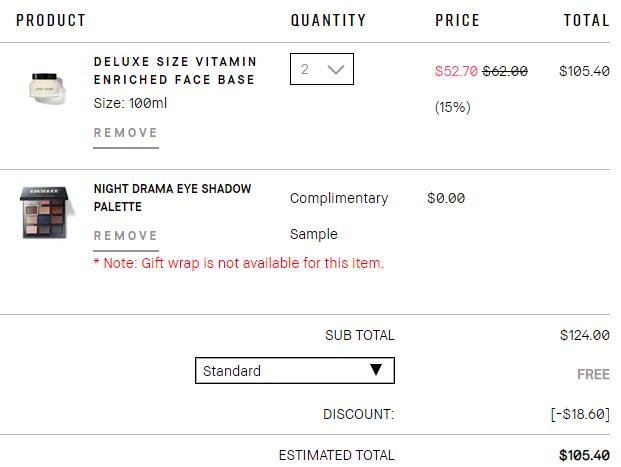The width and height of the screenshot is (621, 467).
Task: Click the Night Drama palette product image
Action: click(x=47, y=212)
